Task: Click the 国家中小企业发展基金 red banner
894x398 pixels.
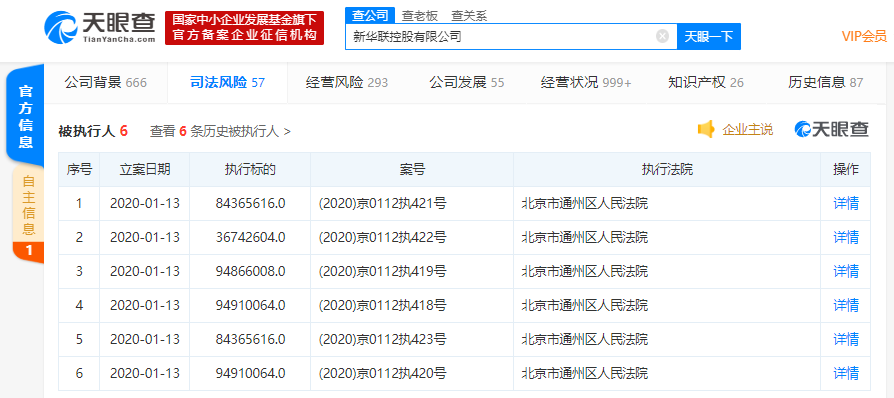Action: (245, 27)
